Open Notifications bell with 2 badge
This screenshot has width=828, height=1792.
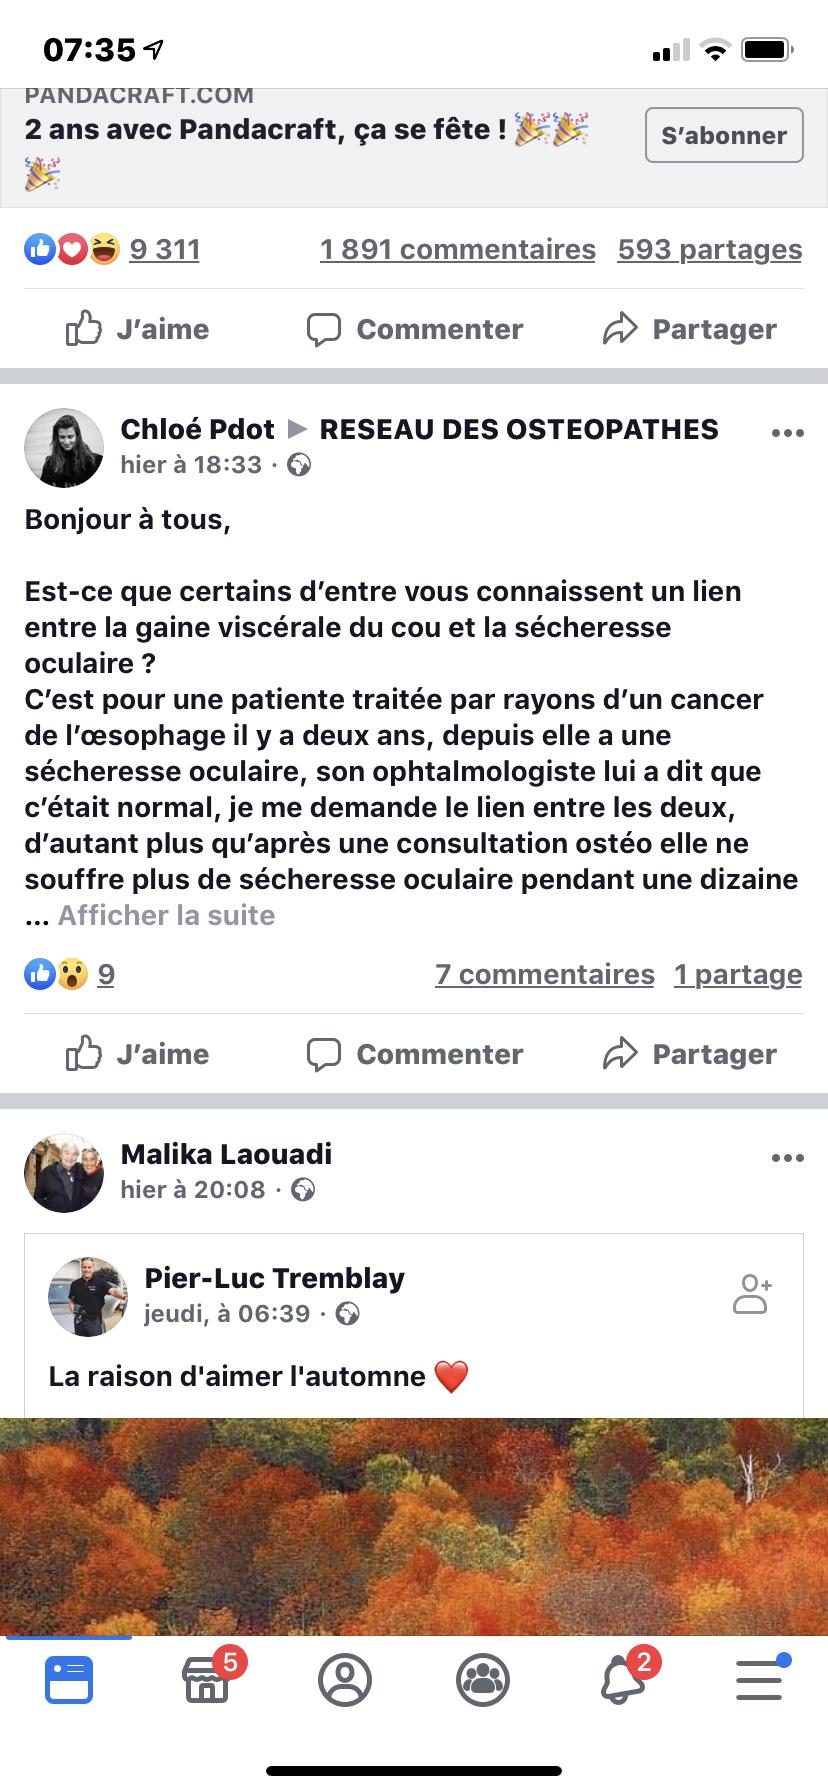tap(624, 1680)
